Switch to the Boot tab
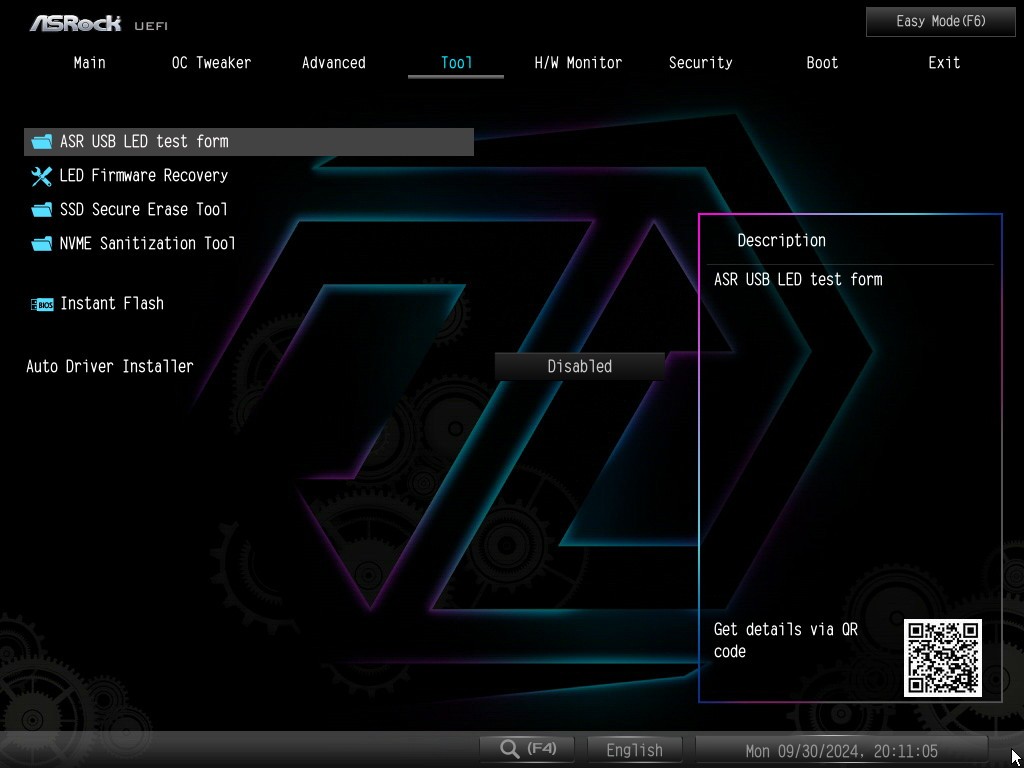 822,63
